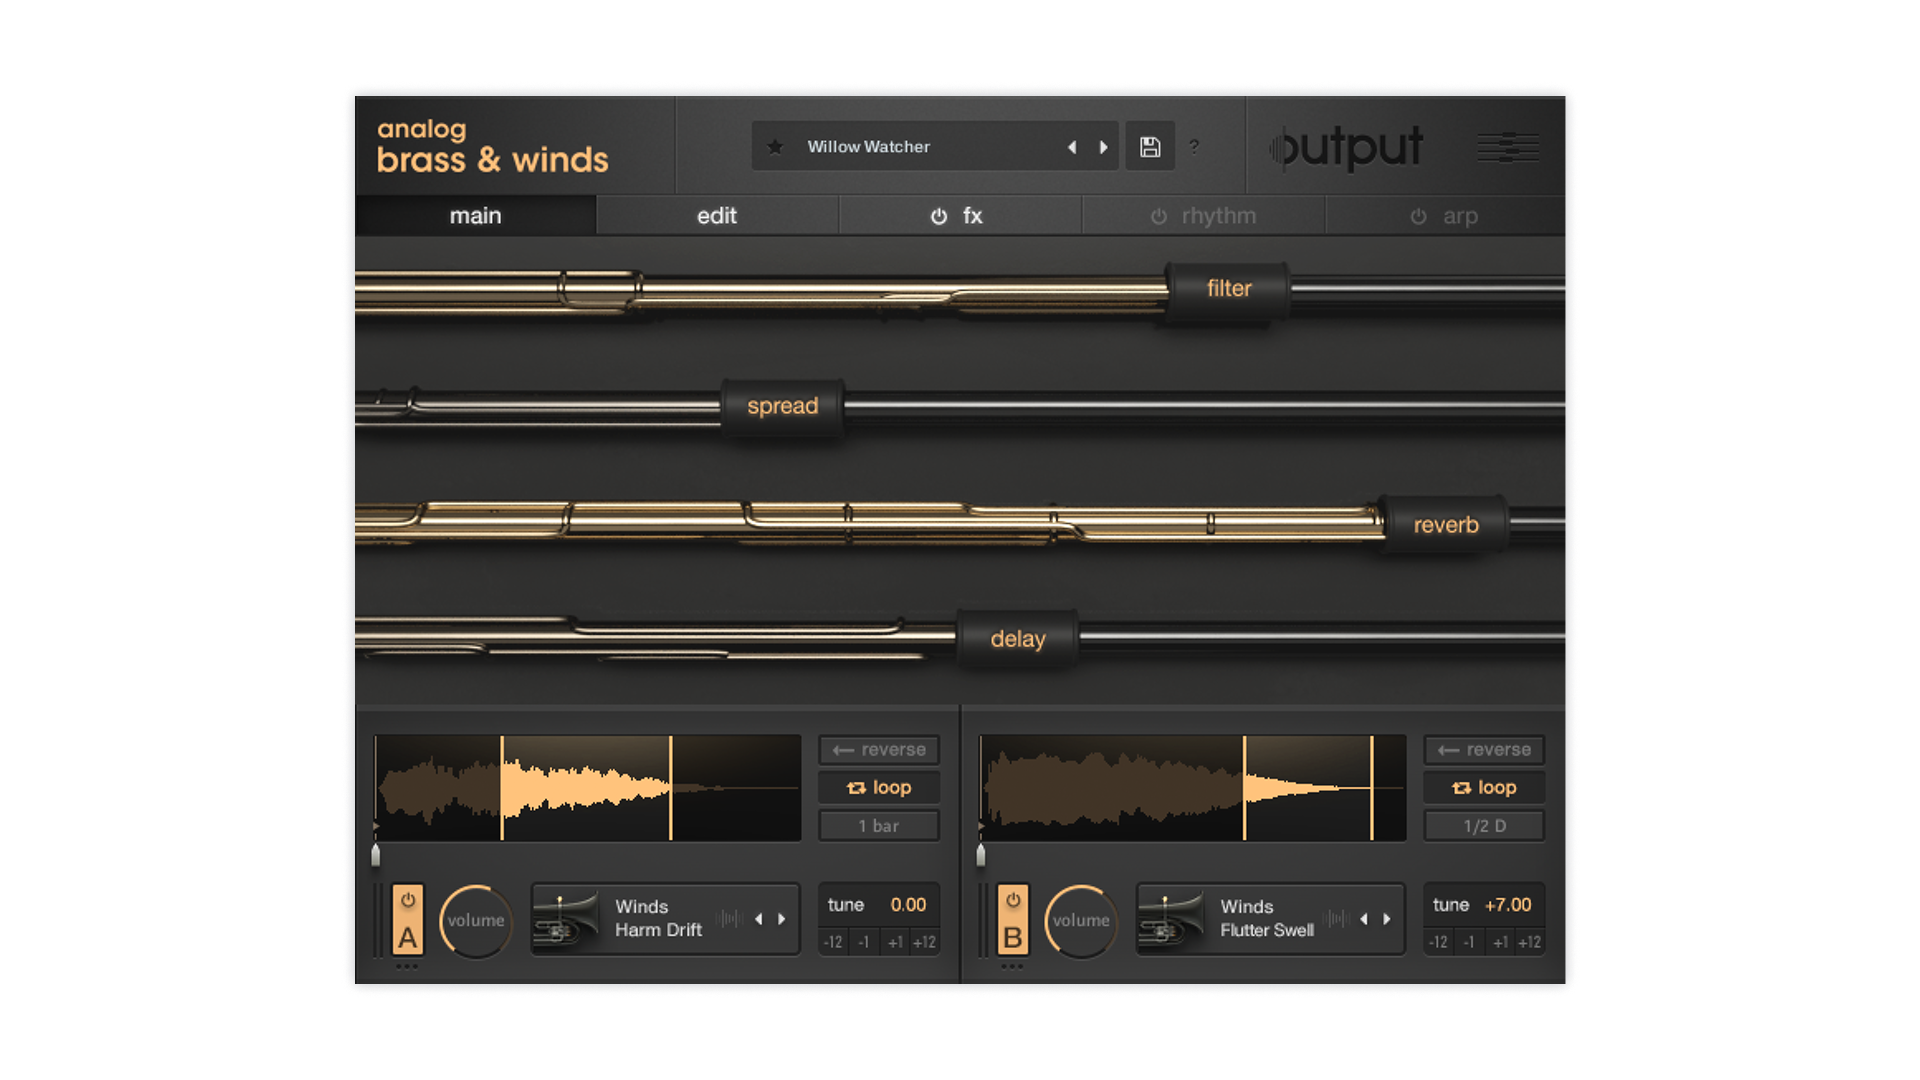The width and height of the screenshot is (1920, 1080).
Task: Click the layer A trumpet instrument thumbnail
Action: click(565, 919)
